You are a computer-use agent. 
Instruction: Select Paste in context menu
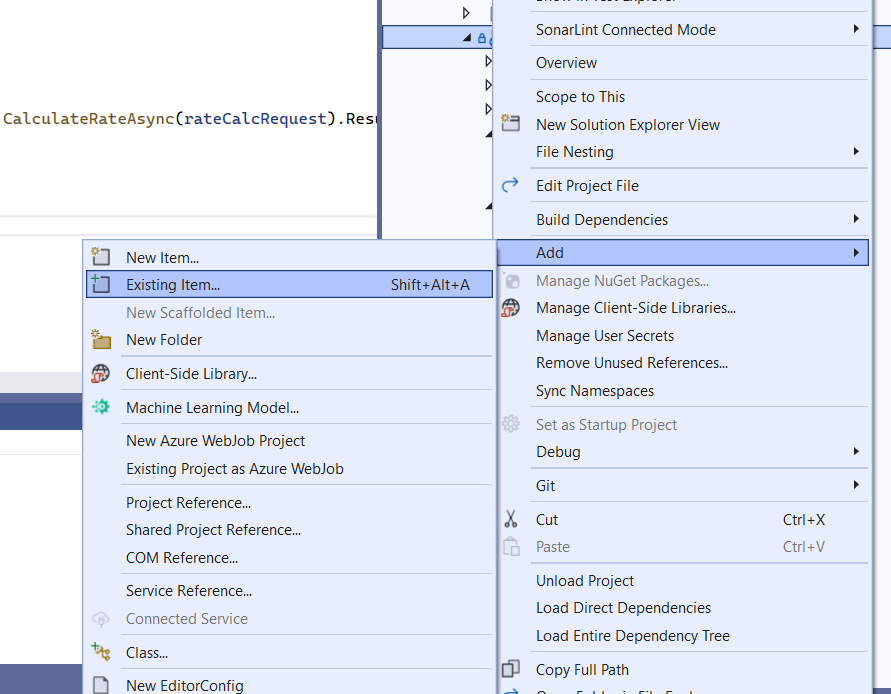point(683,547)
